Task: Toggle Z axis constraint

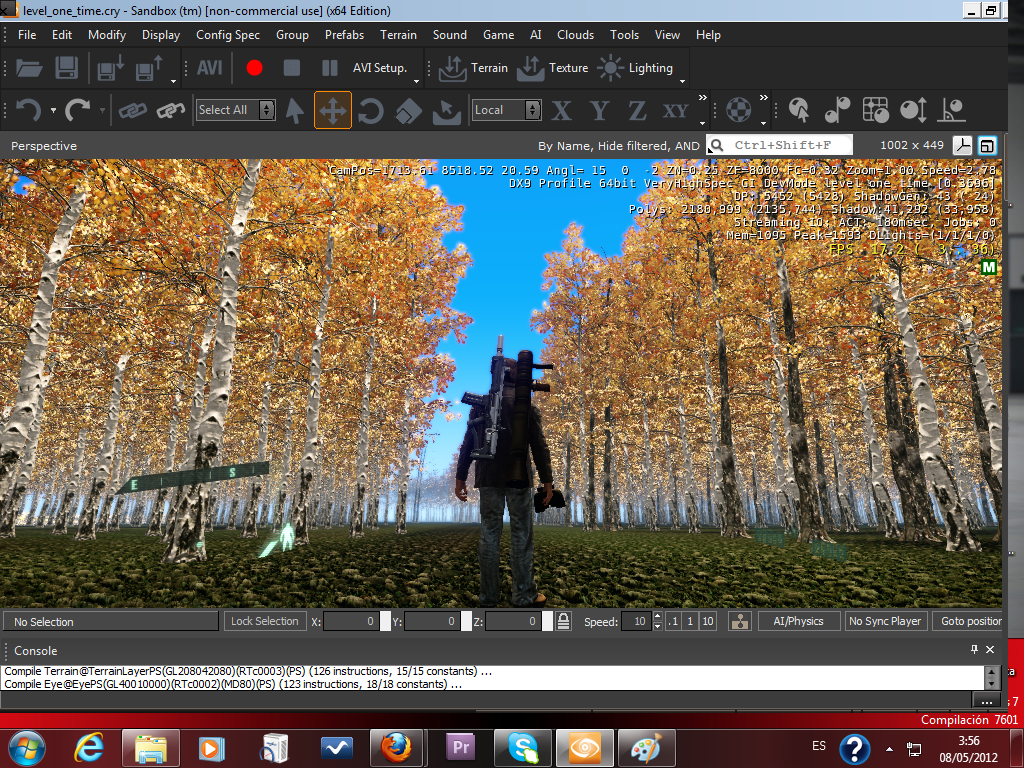Action: point(637,110)
